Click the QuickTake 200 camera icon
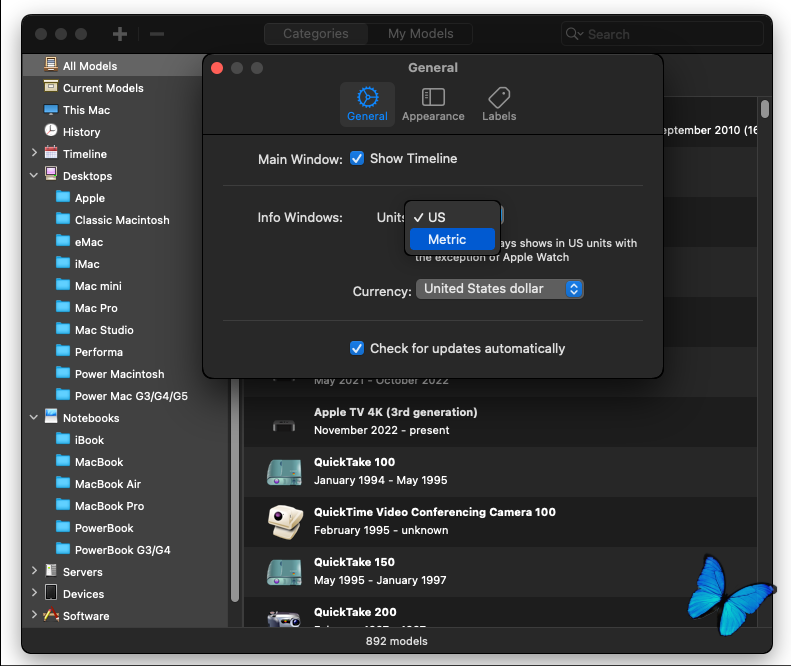 coord(284,619)
